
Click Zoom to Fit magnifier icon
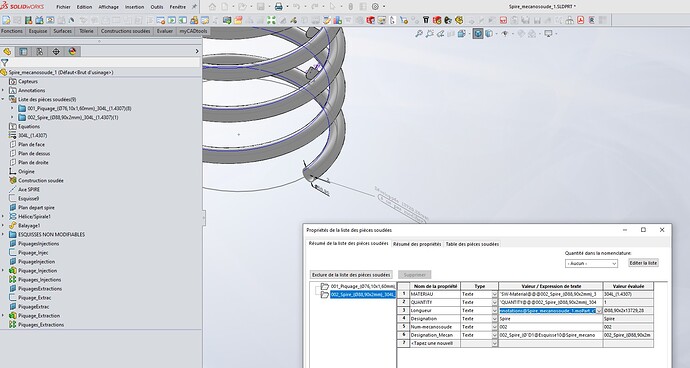click(x=419, y=33)
